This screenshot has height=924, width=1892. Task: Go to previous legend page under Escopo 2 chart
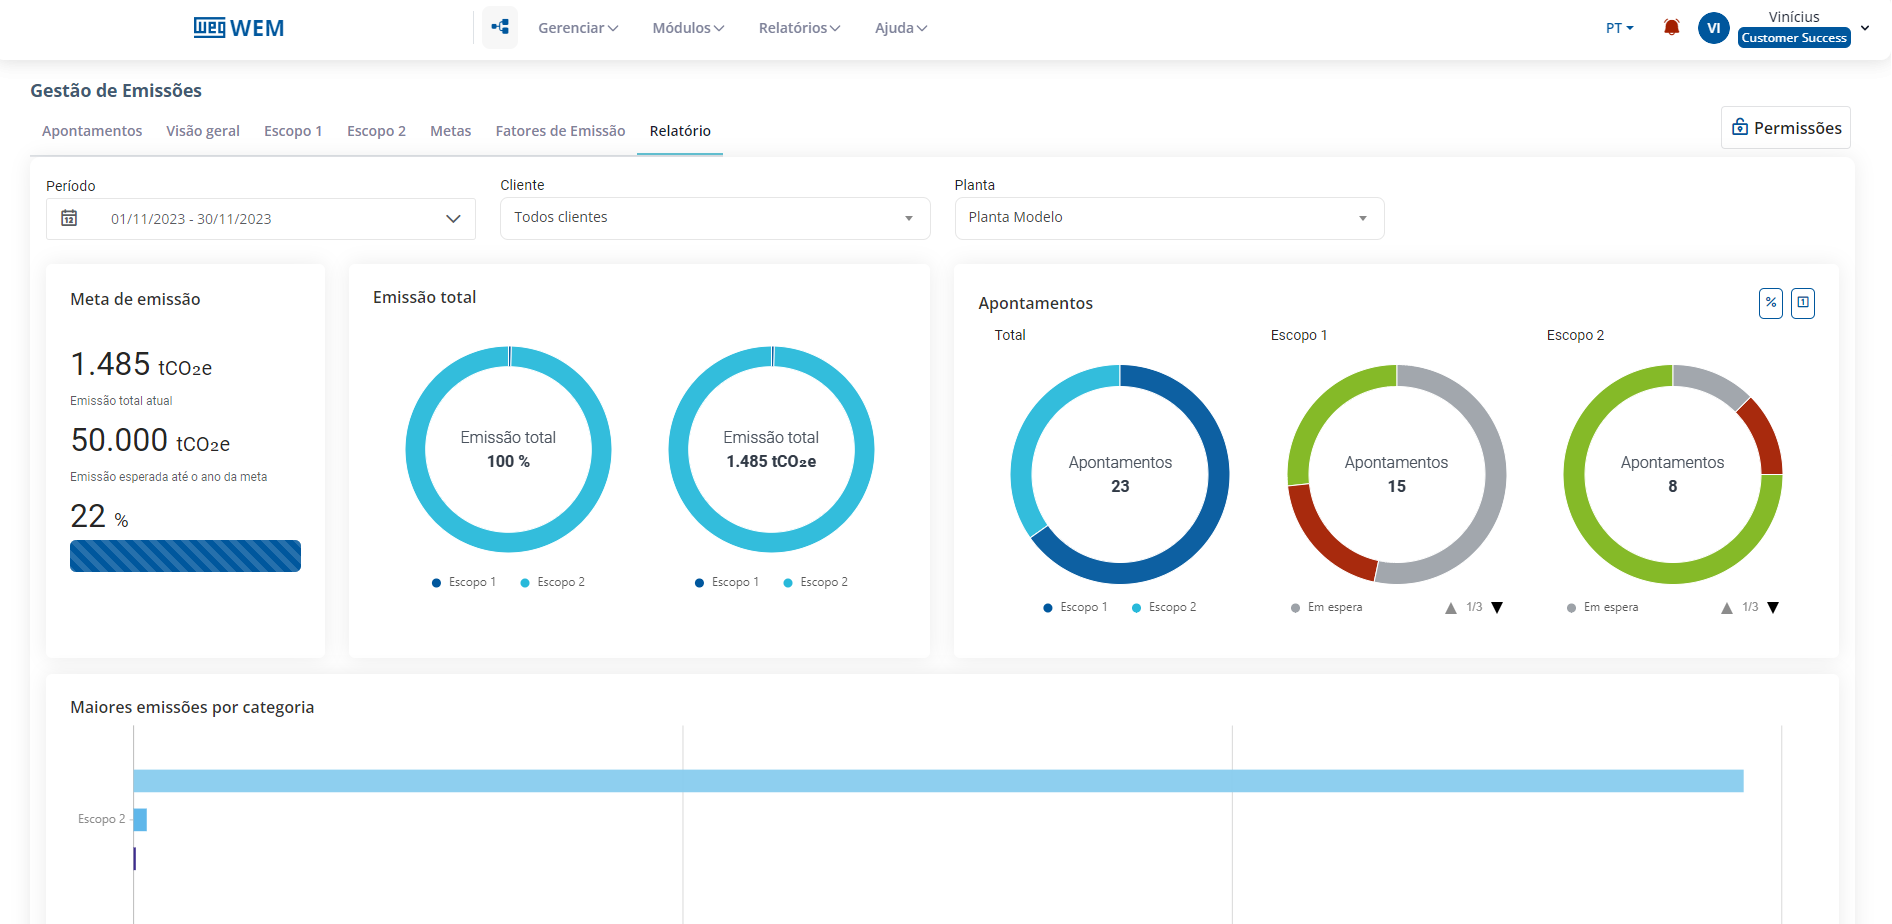point(1726,608)
